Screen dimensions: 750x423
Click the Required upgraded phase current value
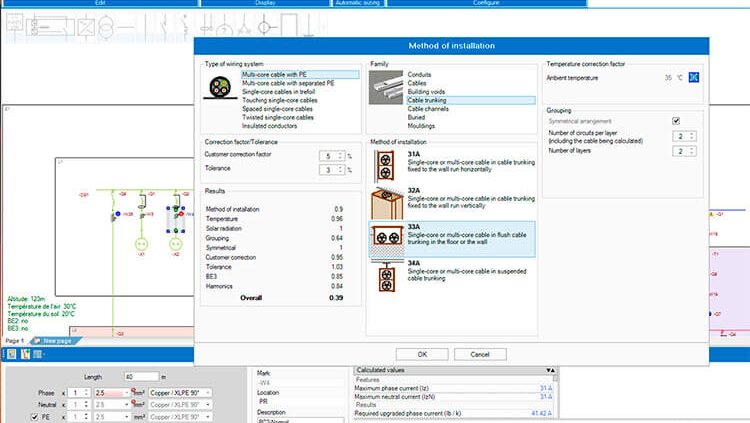[x=541, y=413]
